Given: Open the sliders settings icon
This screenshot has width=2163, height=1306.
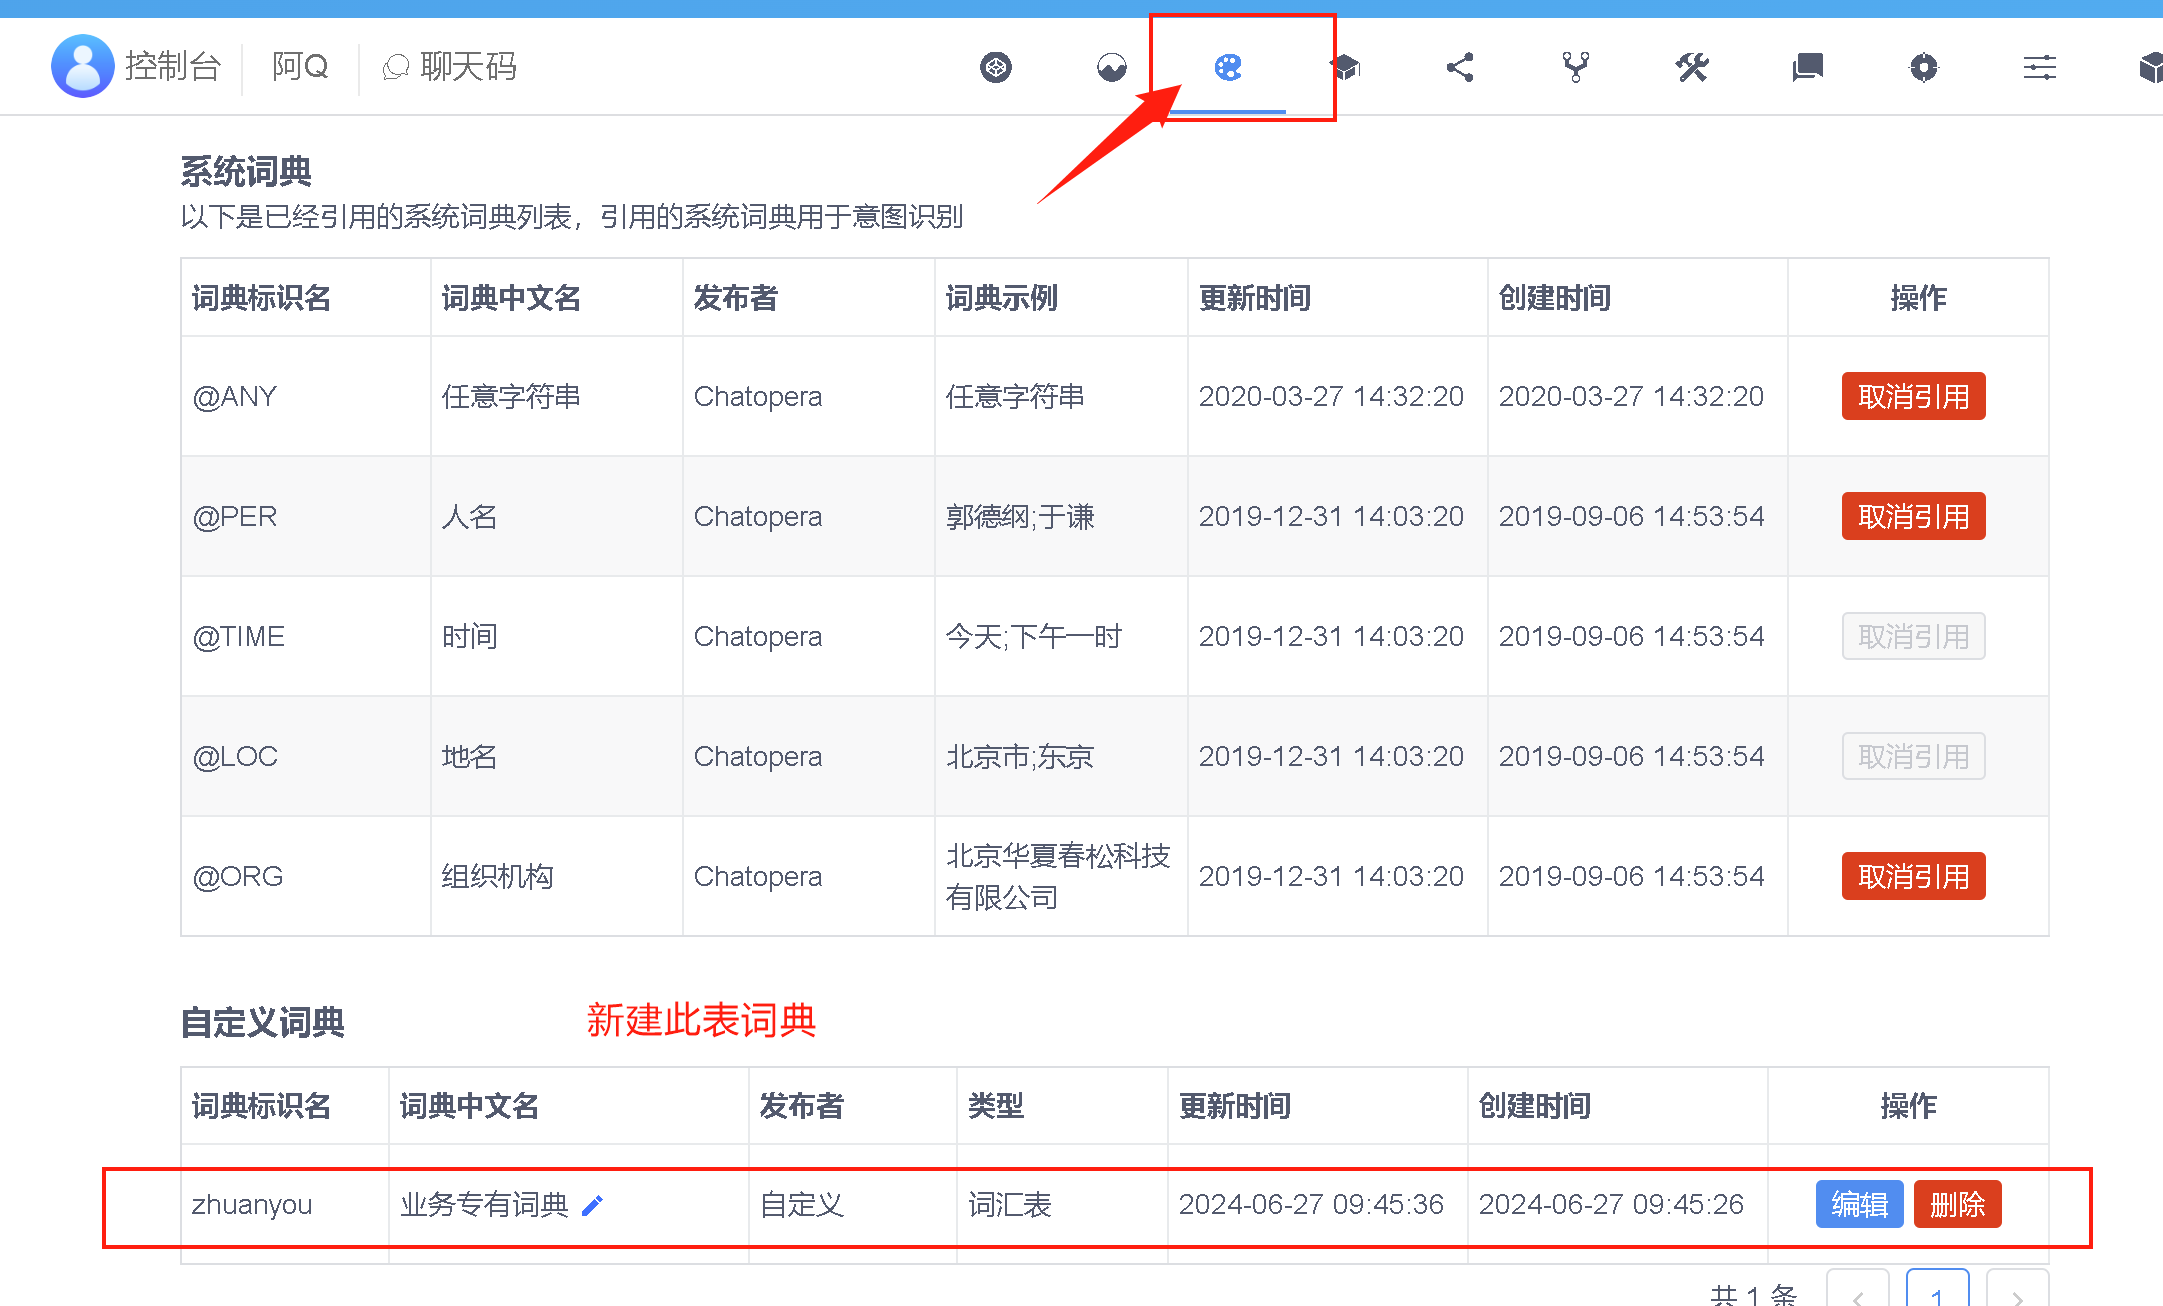Looking at the screenshot, I should (x=2040, y=67).
